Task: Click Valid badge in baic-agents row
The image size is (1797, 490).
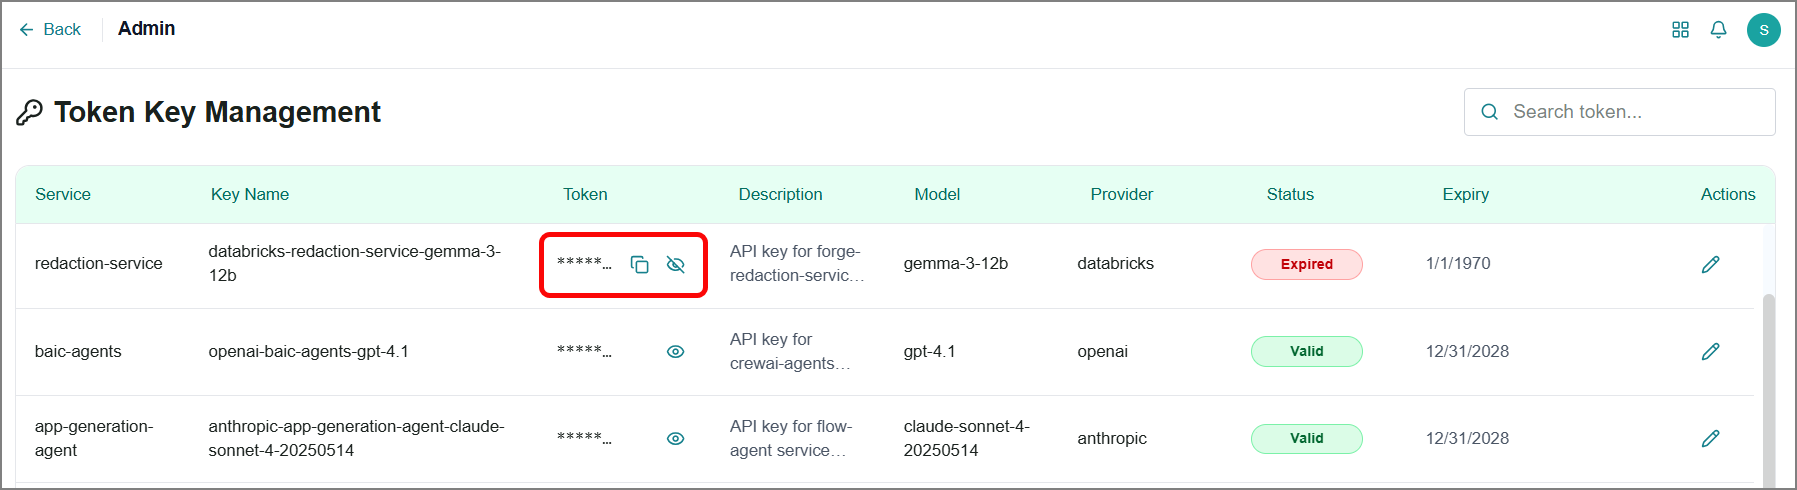Action: pos(1306,351)
